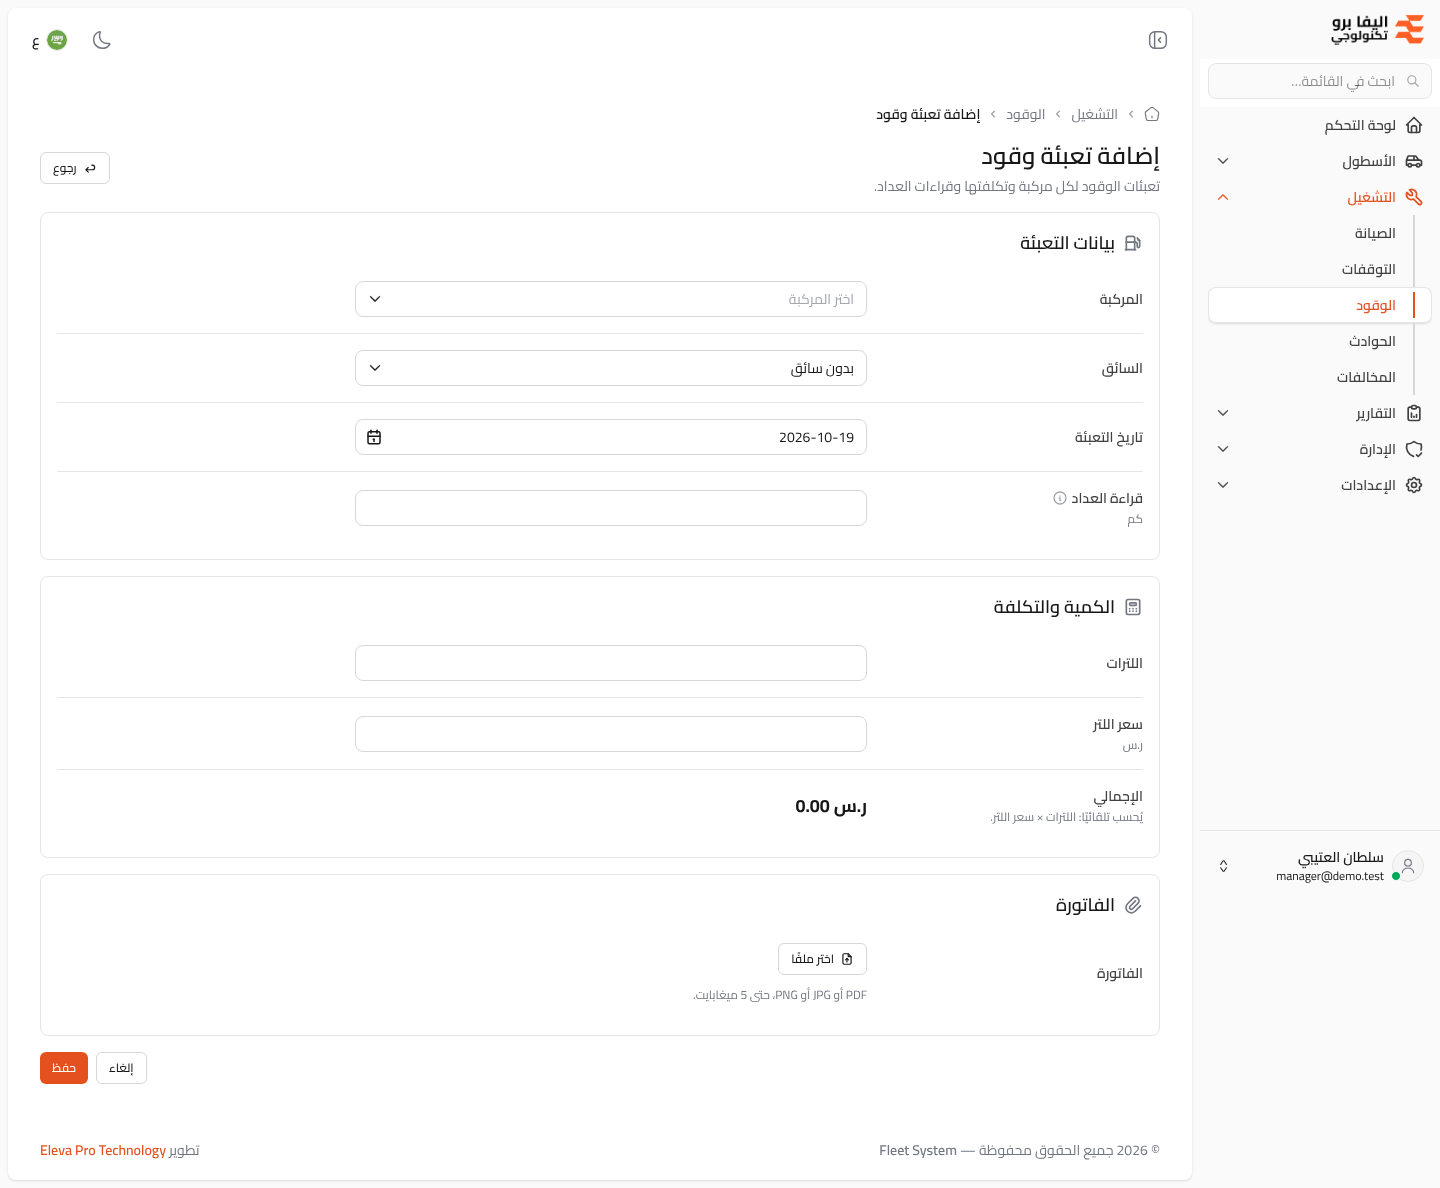This screenshot has height=1188, width=1440.
Task: Click the settings gear icon in the sidebar
Action: (x=1414, y=485)
